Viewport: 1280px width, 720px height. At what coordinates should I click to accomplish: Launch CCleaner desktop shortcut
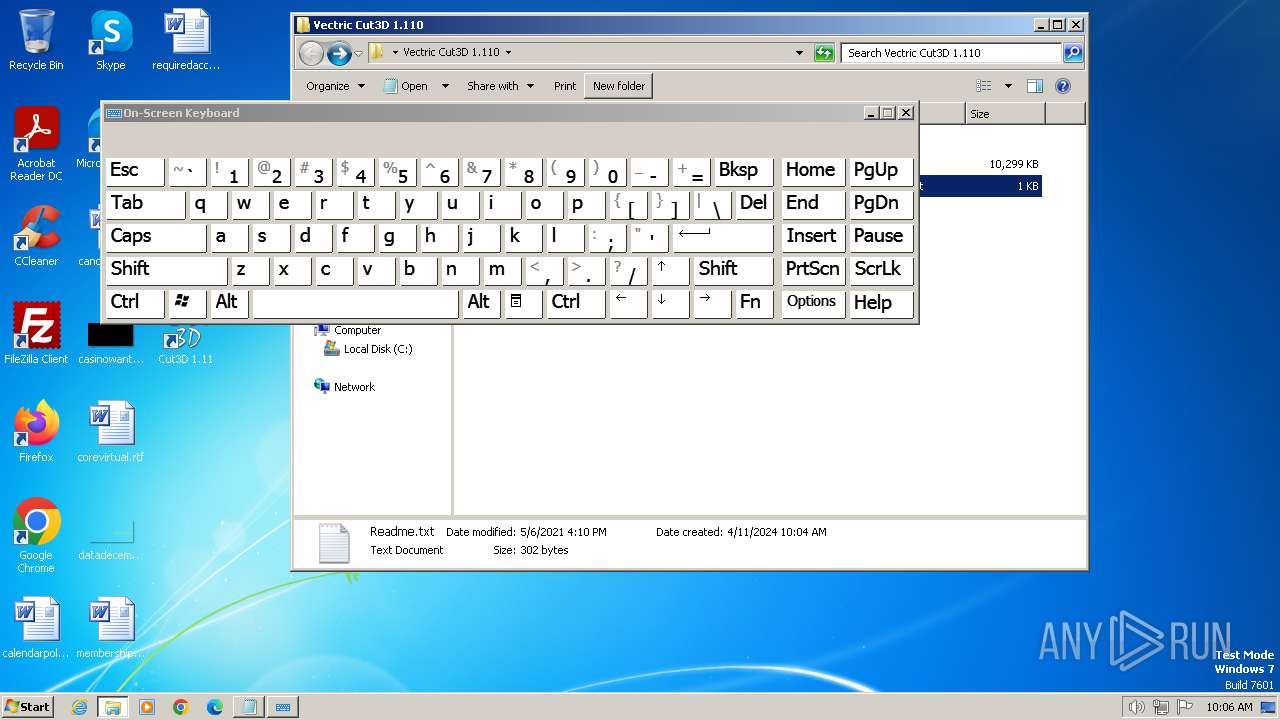click(x=36, y=236)
